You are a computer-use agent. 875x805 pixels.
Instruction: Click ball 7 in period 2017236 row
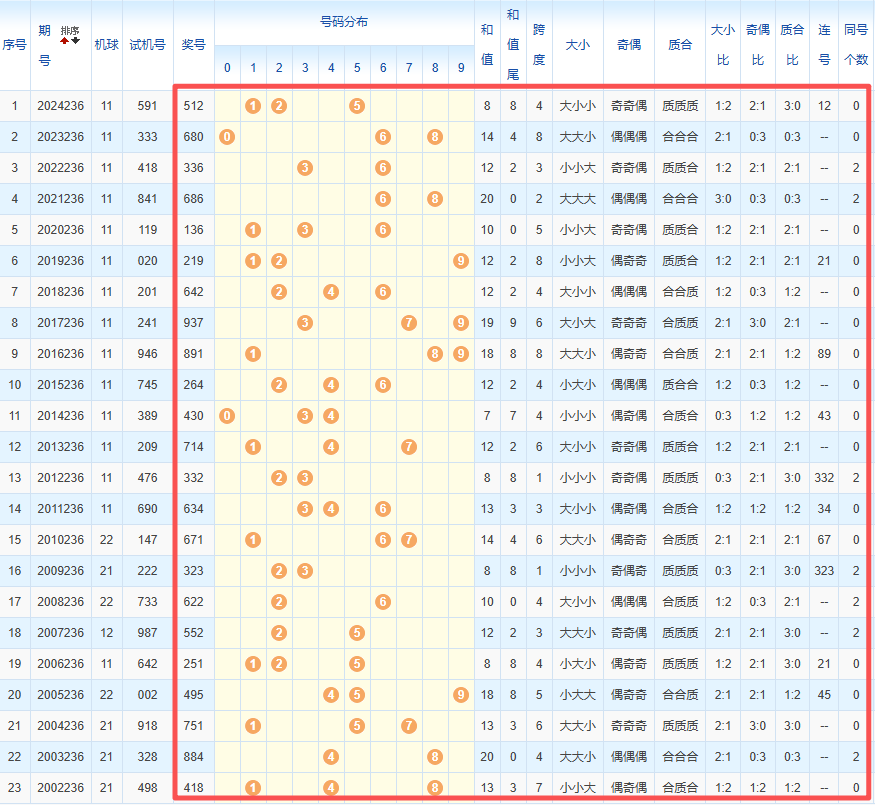tap(409, 322)
